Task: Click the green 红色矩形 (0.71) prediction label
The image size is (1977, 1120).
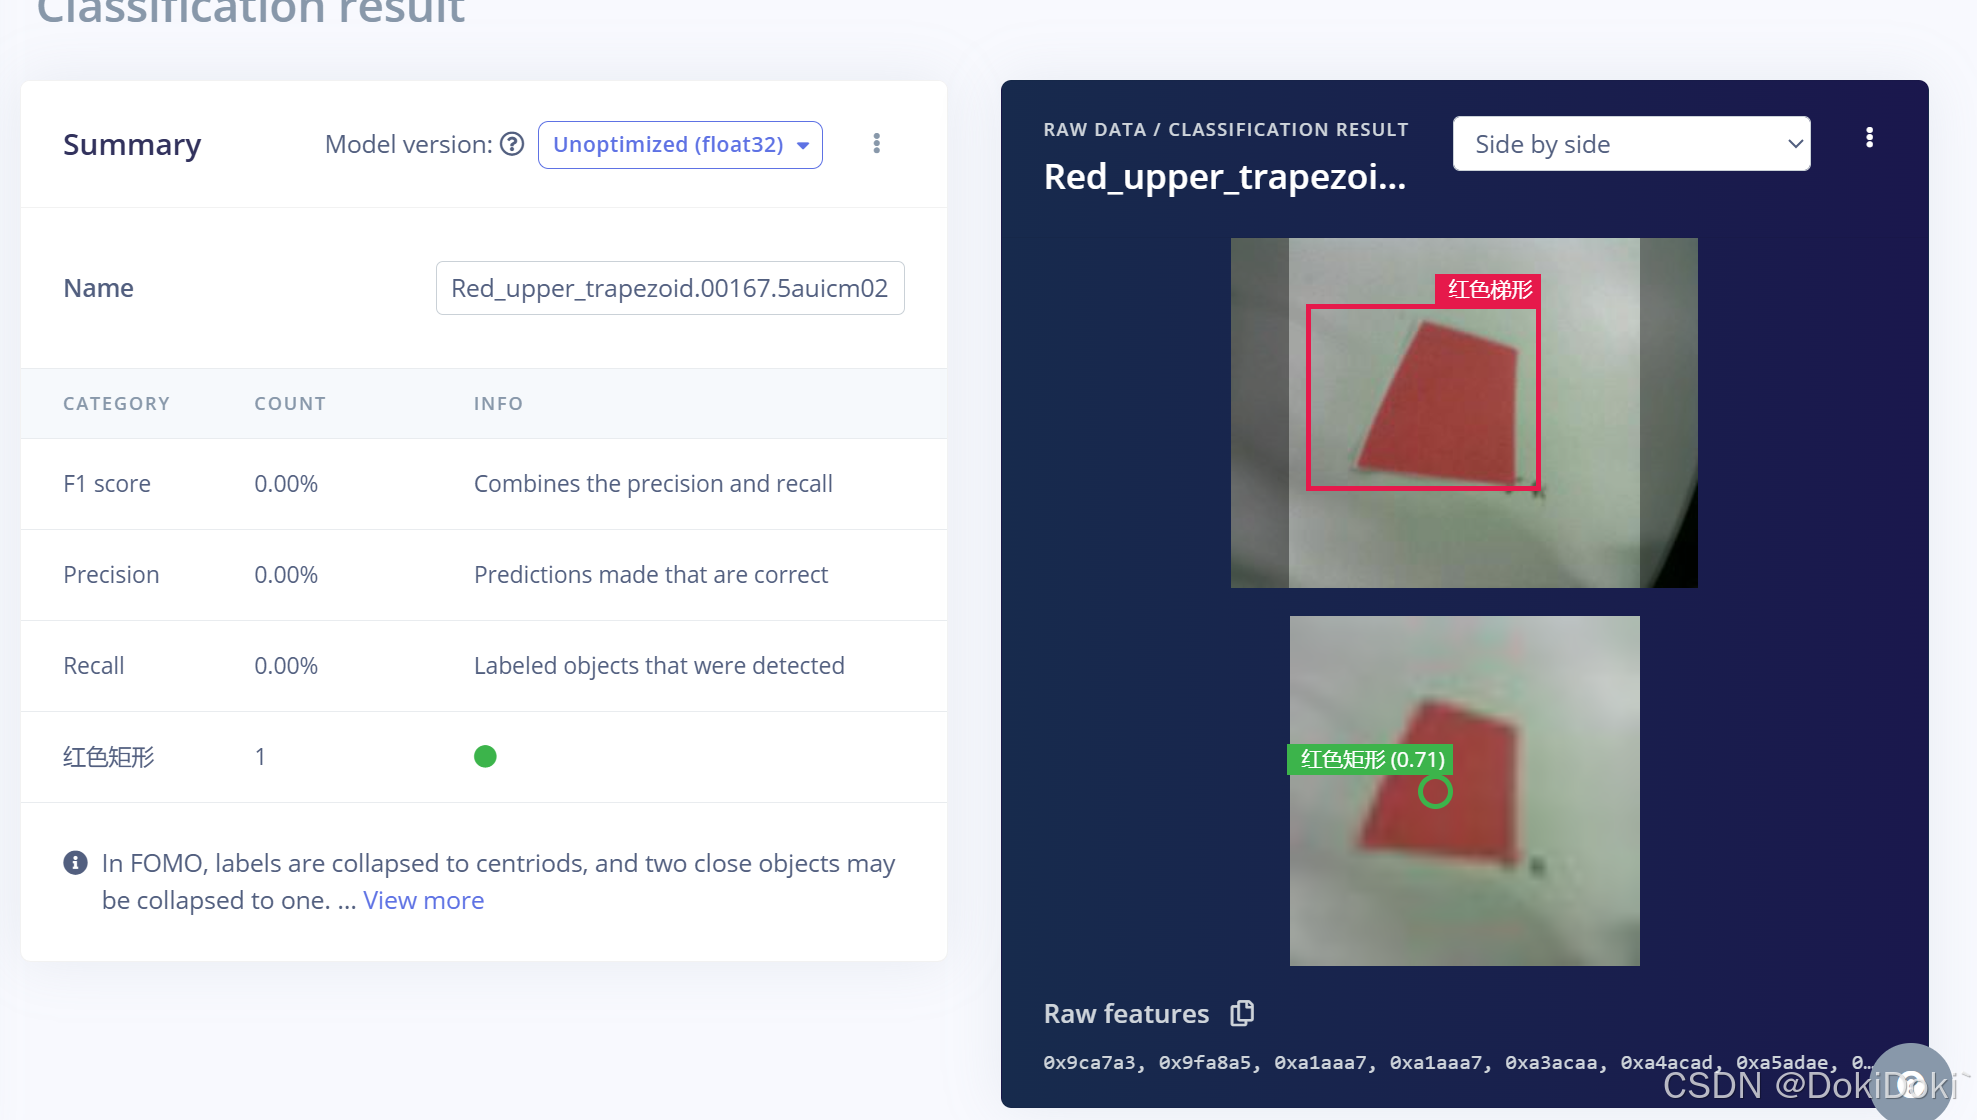Action: click(x=1371, y=760)
